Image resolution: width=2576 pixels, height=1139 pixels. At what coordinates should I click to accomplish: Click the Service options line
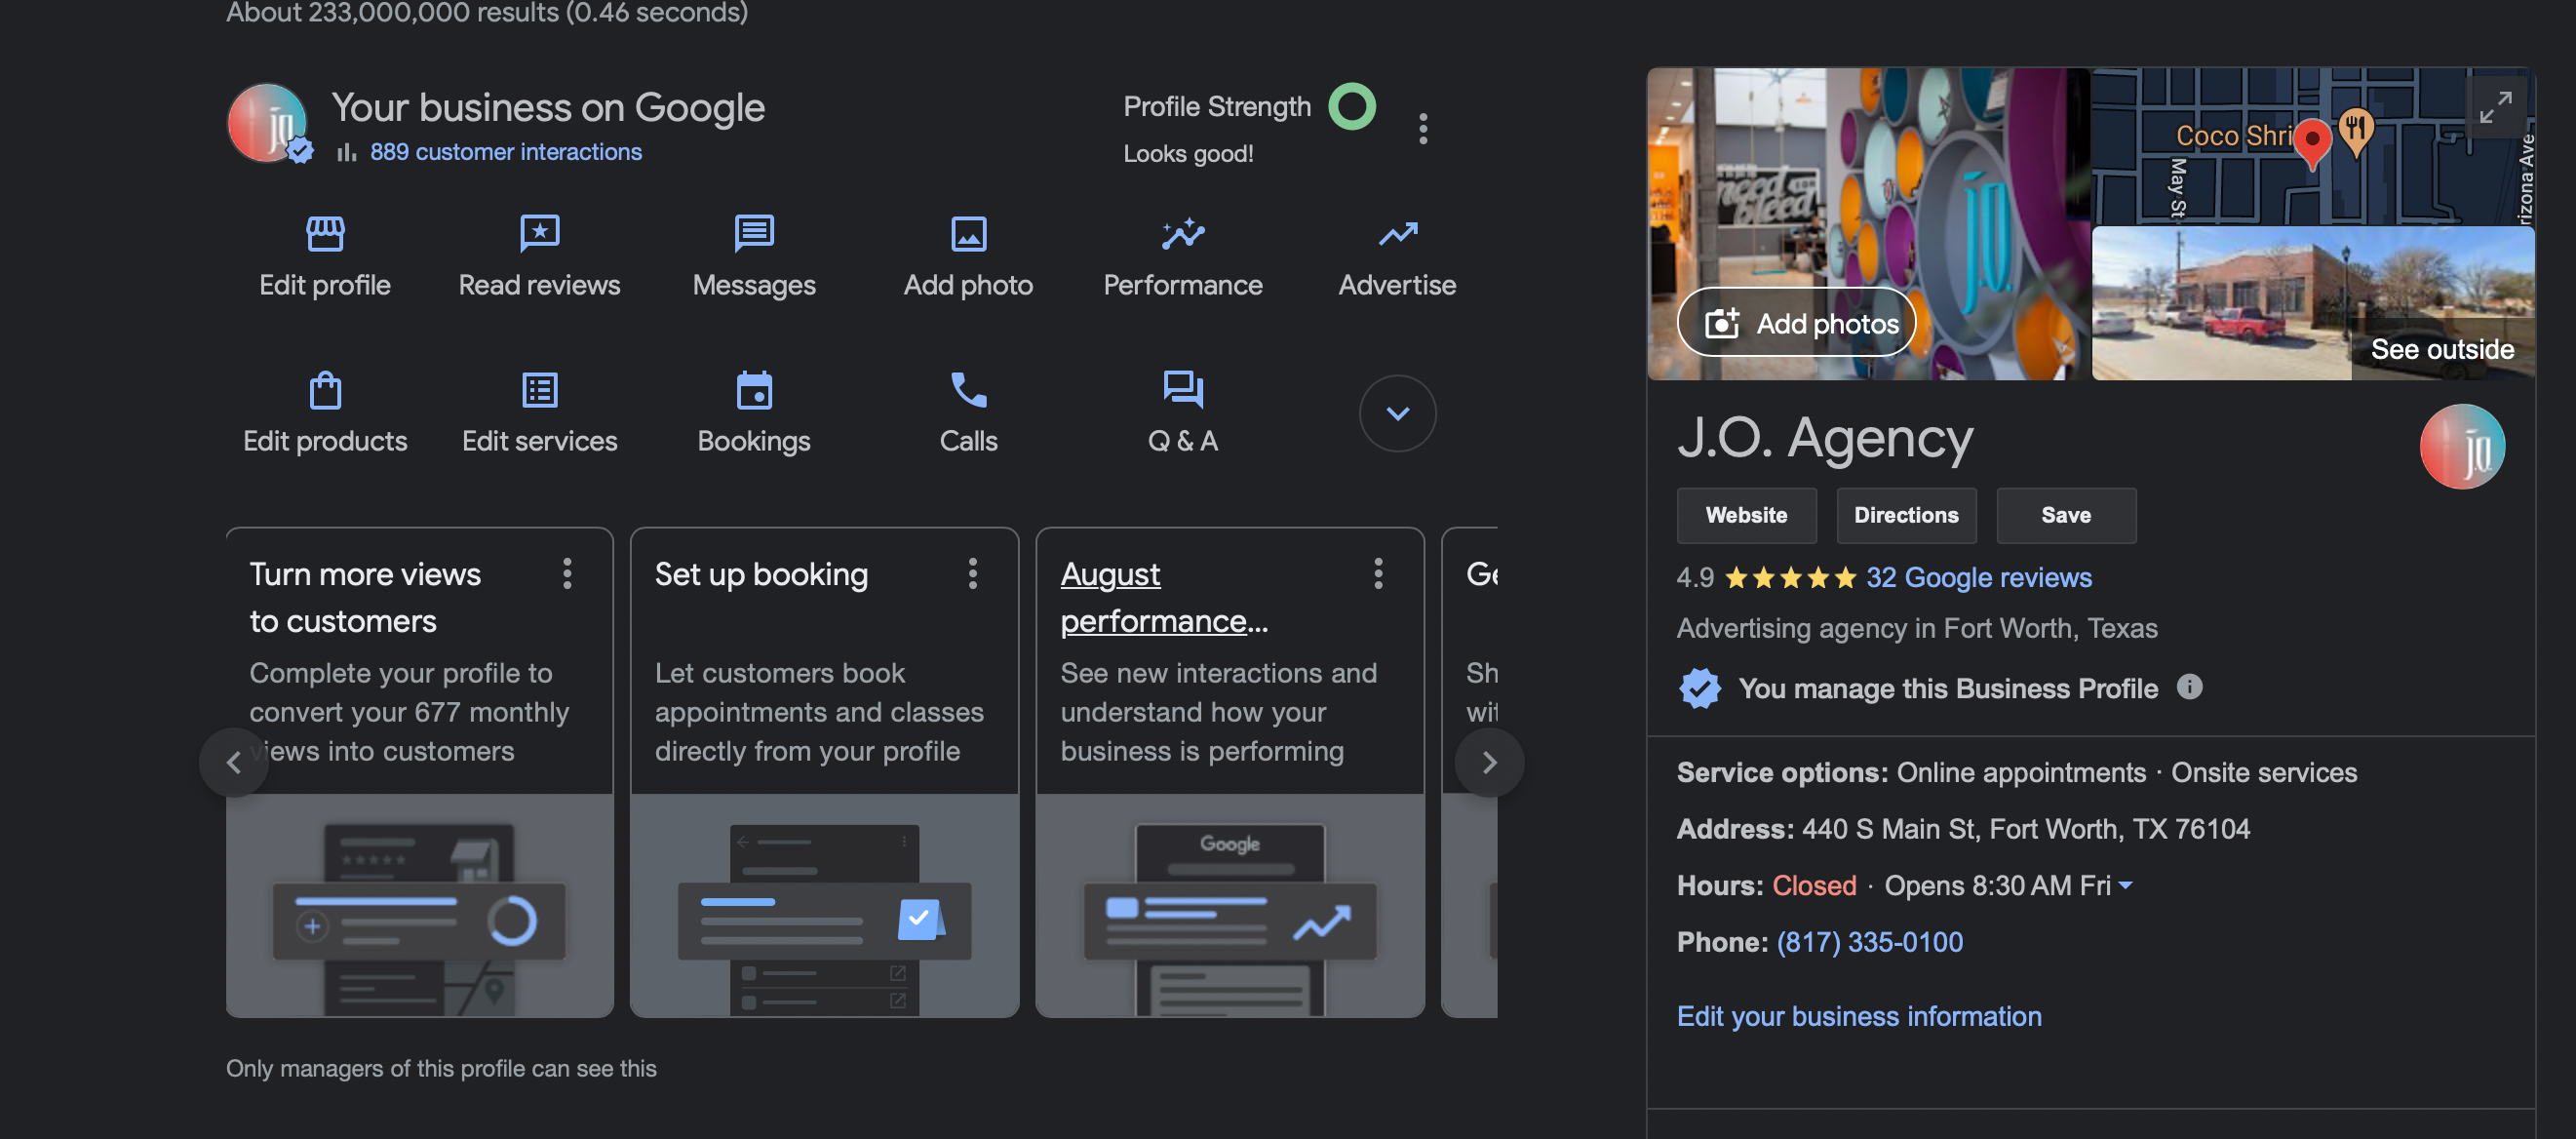point(2016,772)
